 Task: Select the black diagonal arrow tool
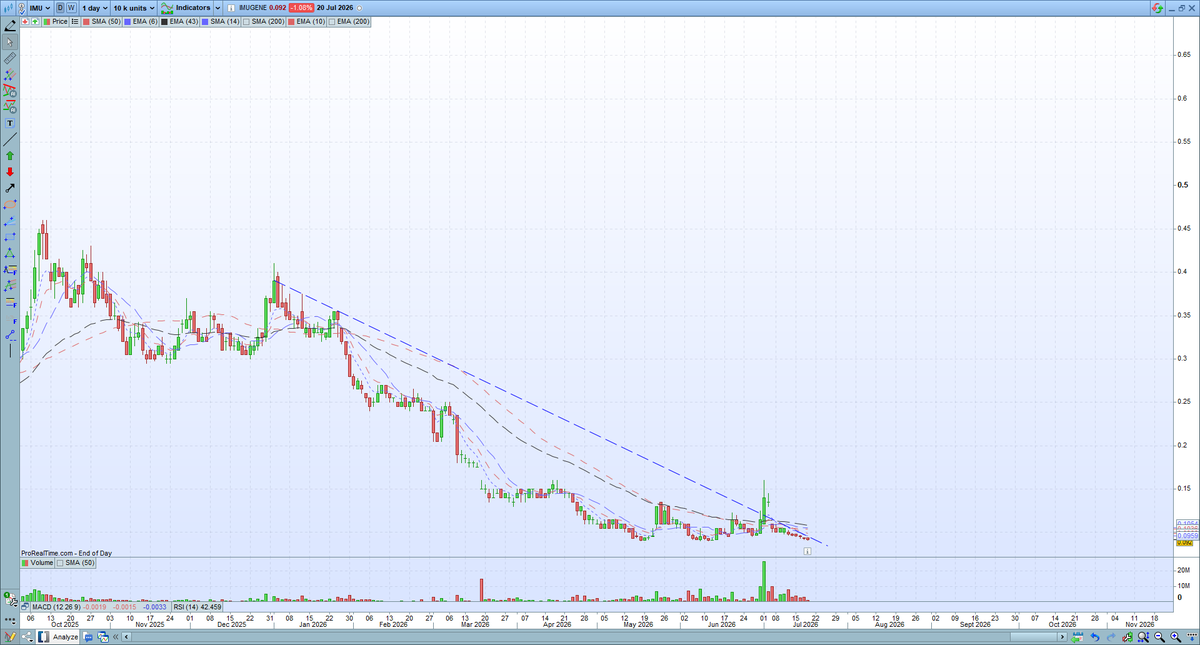[10, 187]
